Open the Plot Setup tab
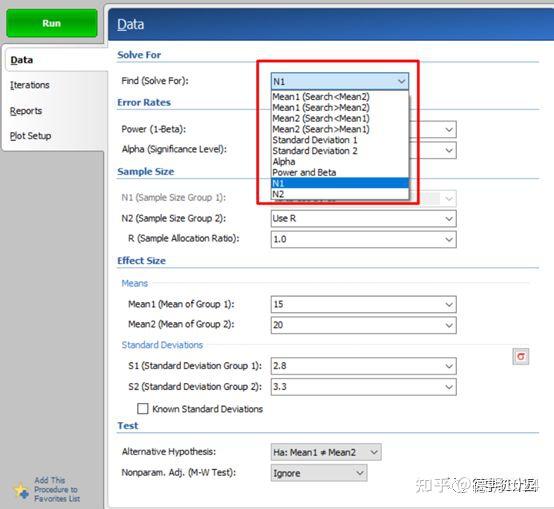 pyautogui.click(x=30, y=136)
